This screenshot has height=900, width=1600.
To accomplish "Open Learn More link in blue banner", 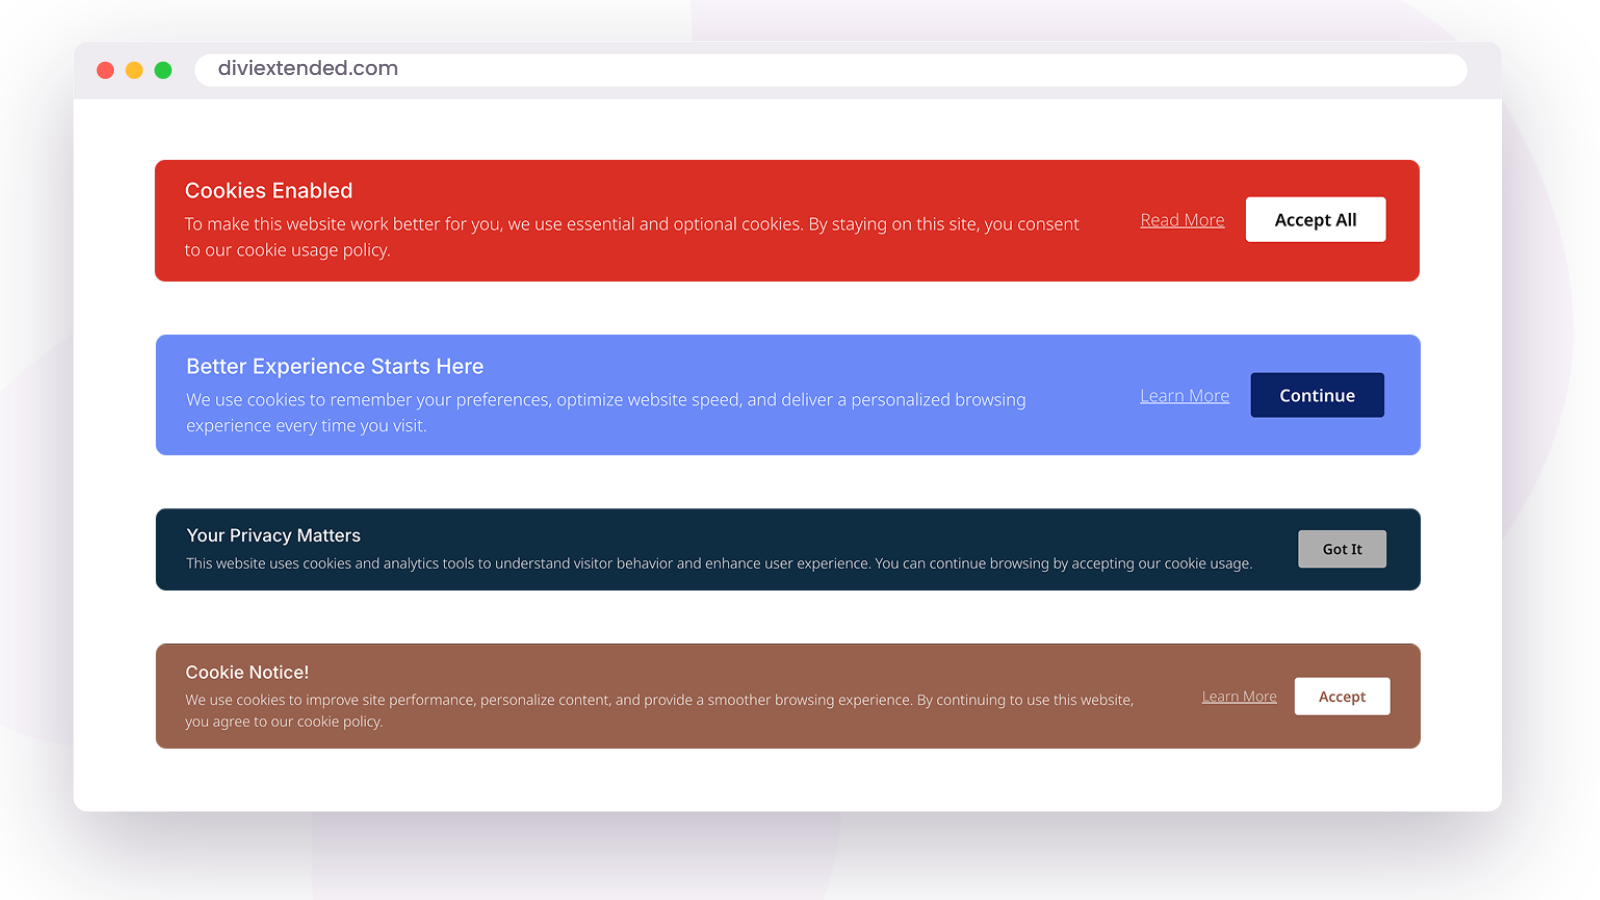I will coord(1185,396).
